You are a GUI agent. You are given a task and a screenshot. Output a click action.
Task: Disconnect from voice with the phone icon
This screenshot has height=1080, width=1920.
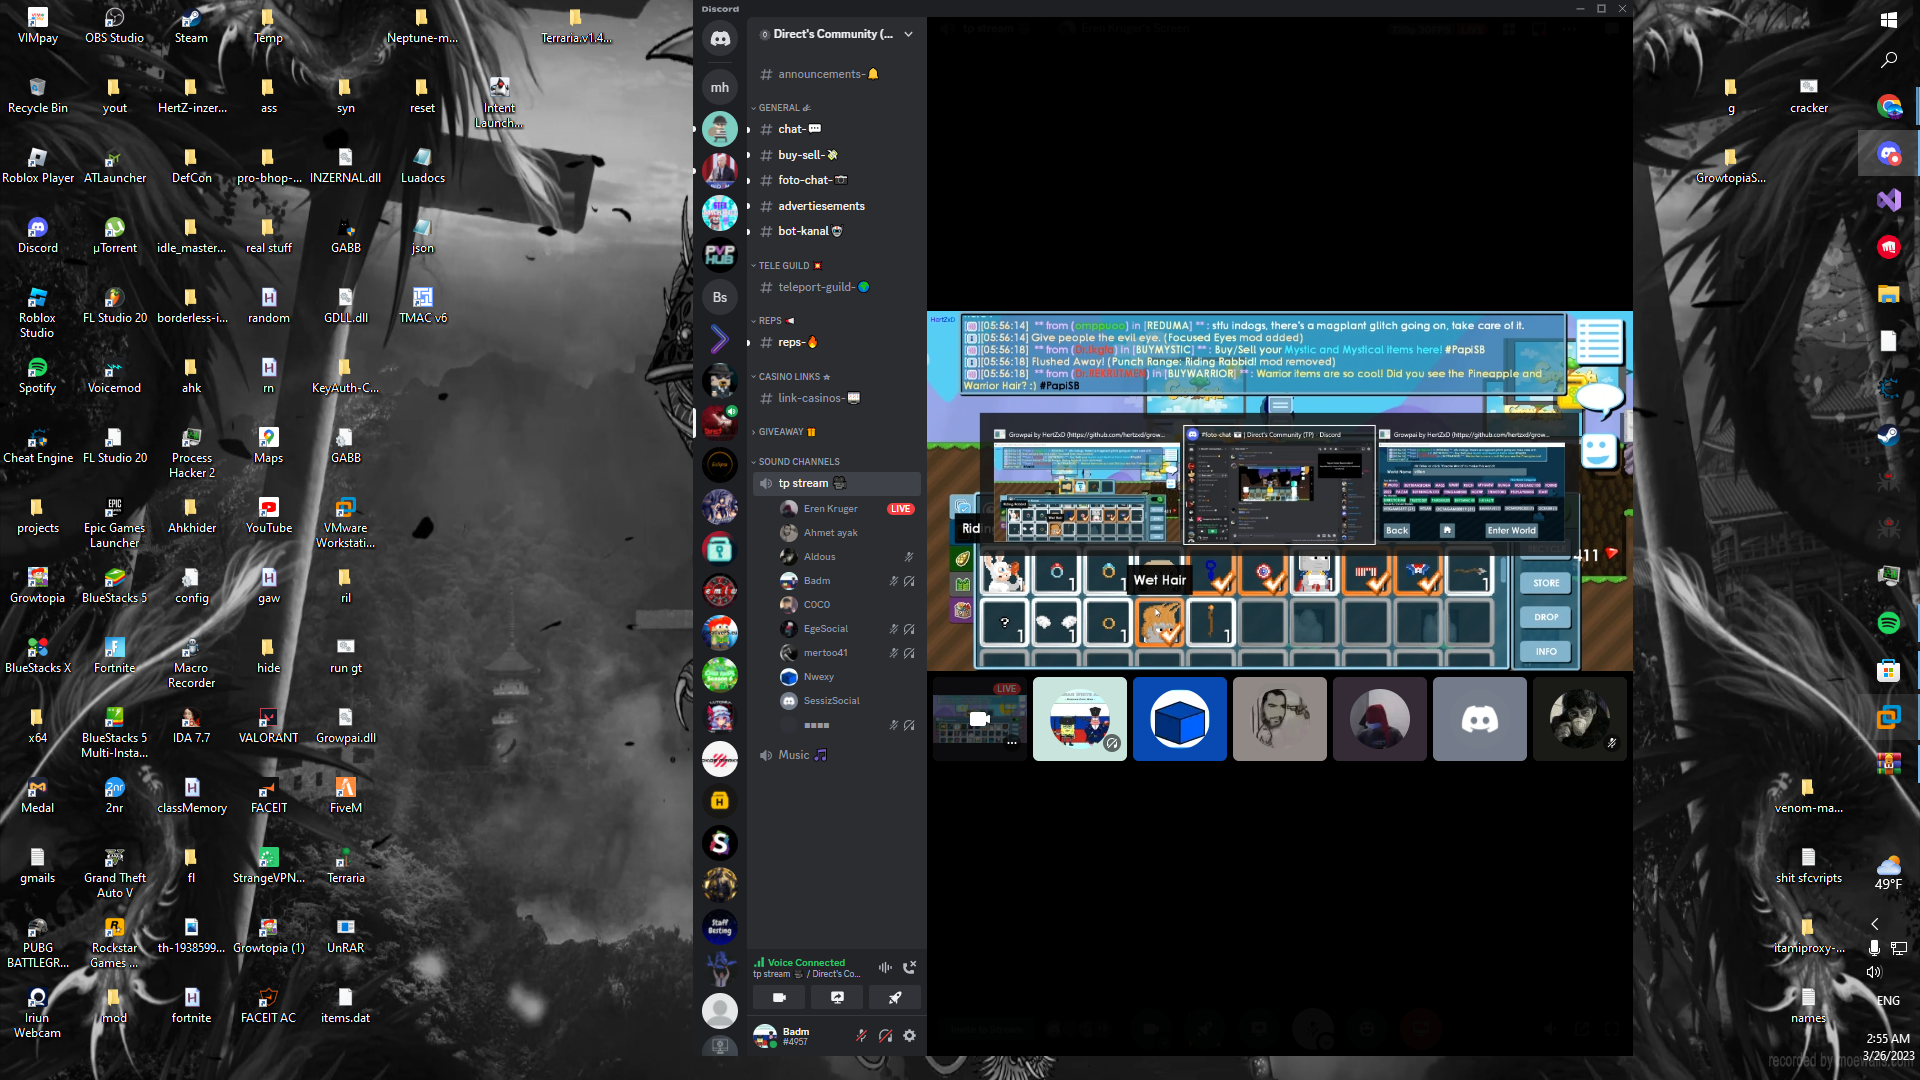[909, 967]
